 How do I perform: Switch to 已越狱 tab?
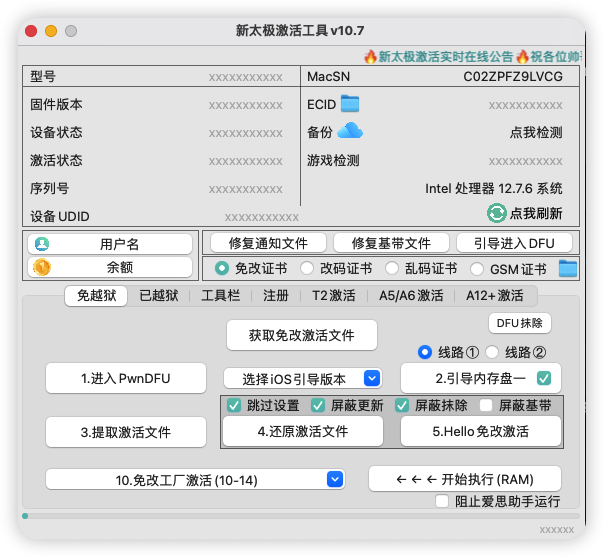pyautogui.click(x=159, y=296)
